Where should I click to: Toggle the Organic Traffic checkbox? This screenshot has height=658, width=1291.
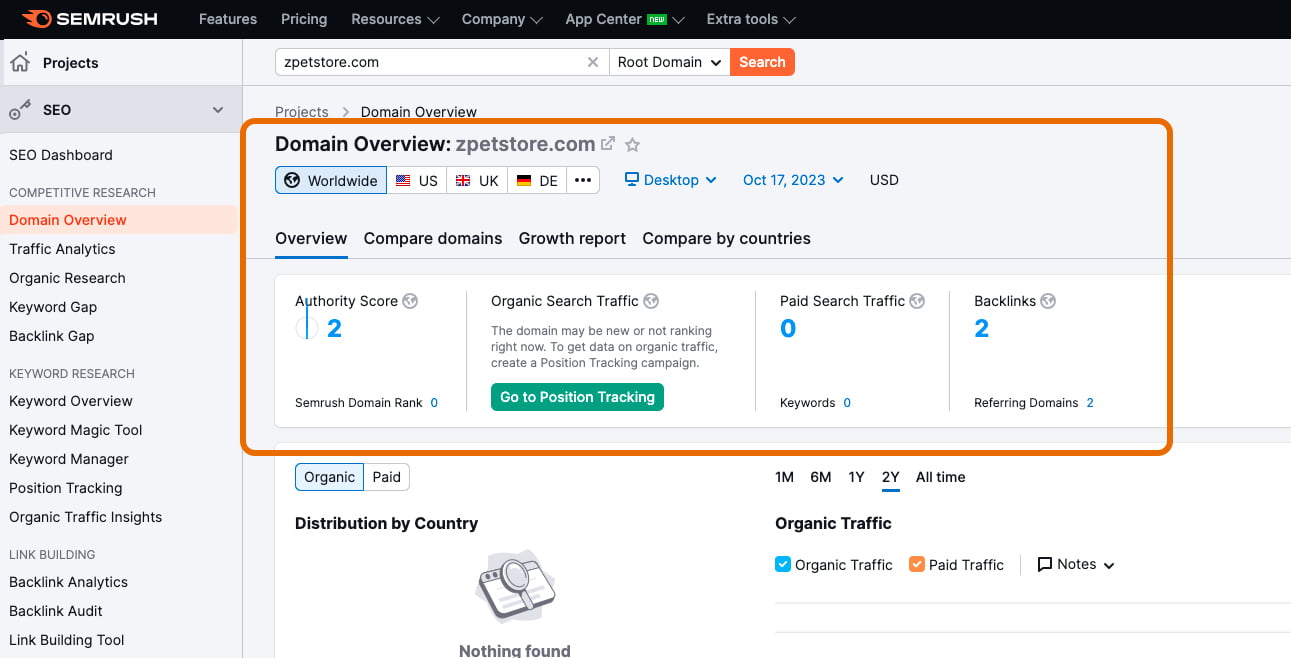coord(783,564)
